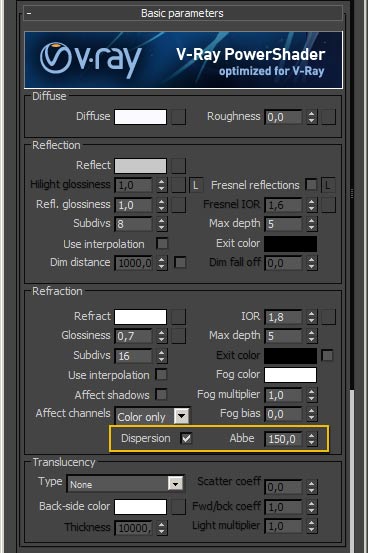Open the Reflection Exit color swatch
The width and height of the screenshot is (368, 553).
290,244
